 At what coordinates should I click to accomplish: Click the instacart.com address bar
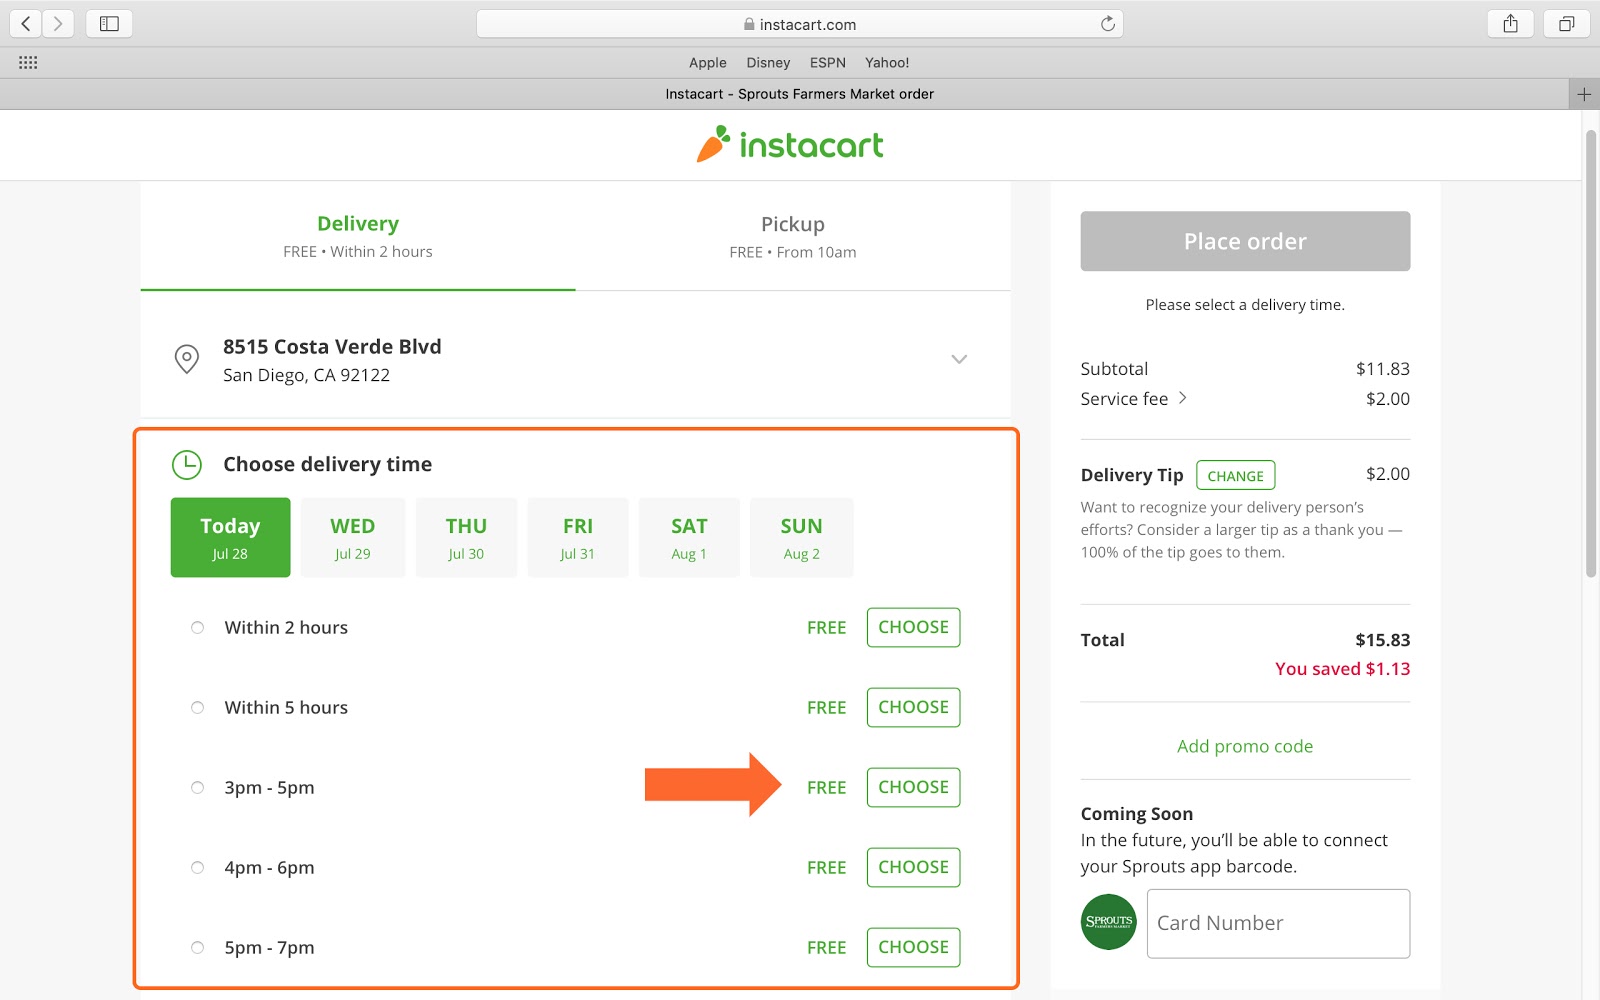(x=800, y=24)
